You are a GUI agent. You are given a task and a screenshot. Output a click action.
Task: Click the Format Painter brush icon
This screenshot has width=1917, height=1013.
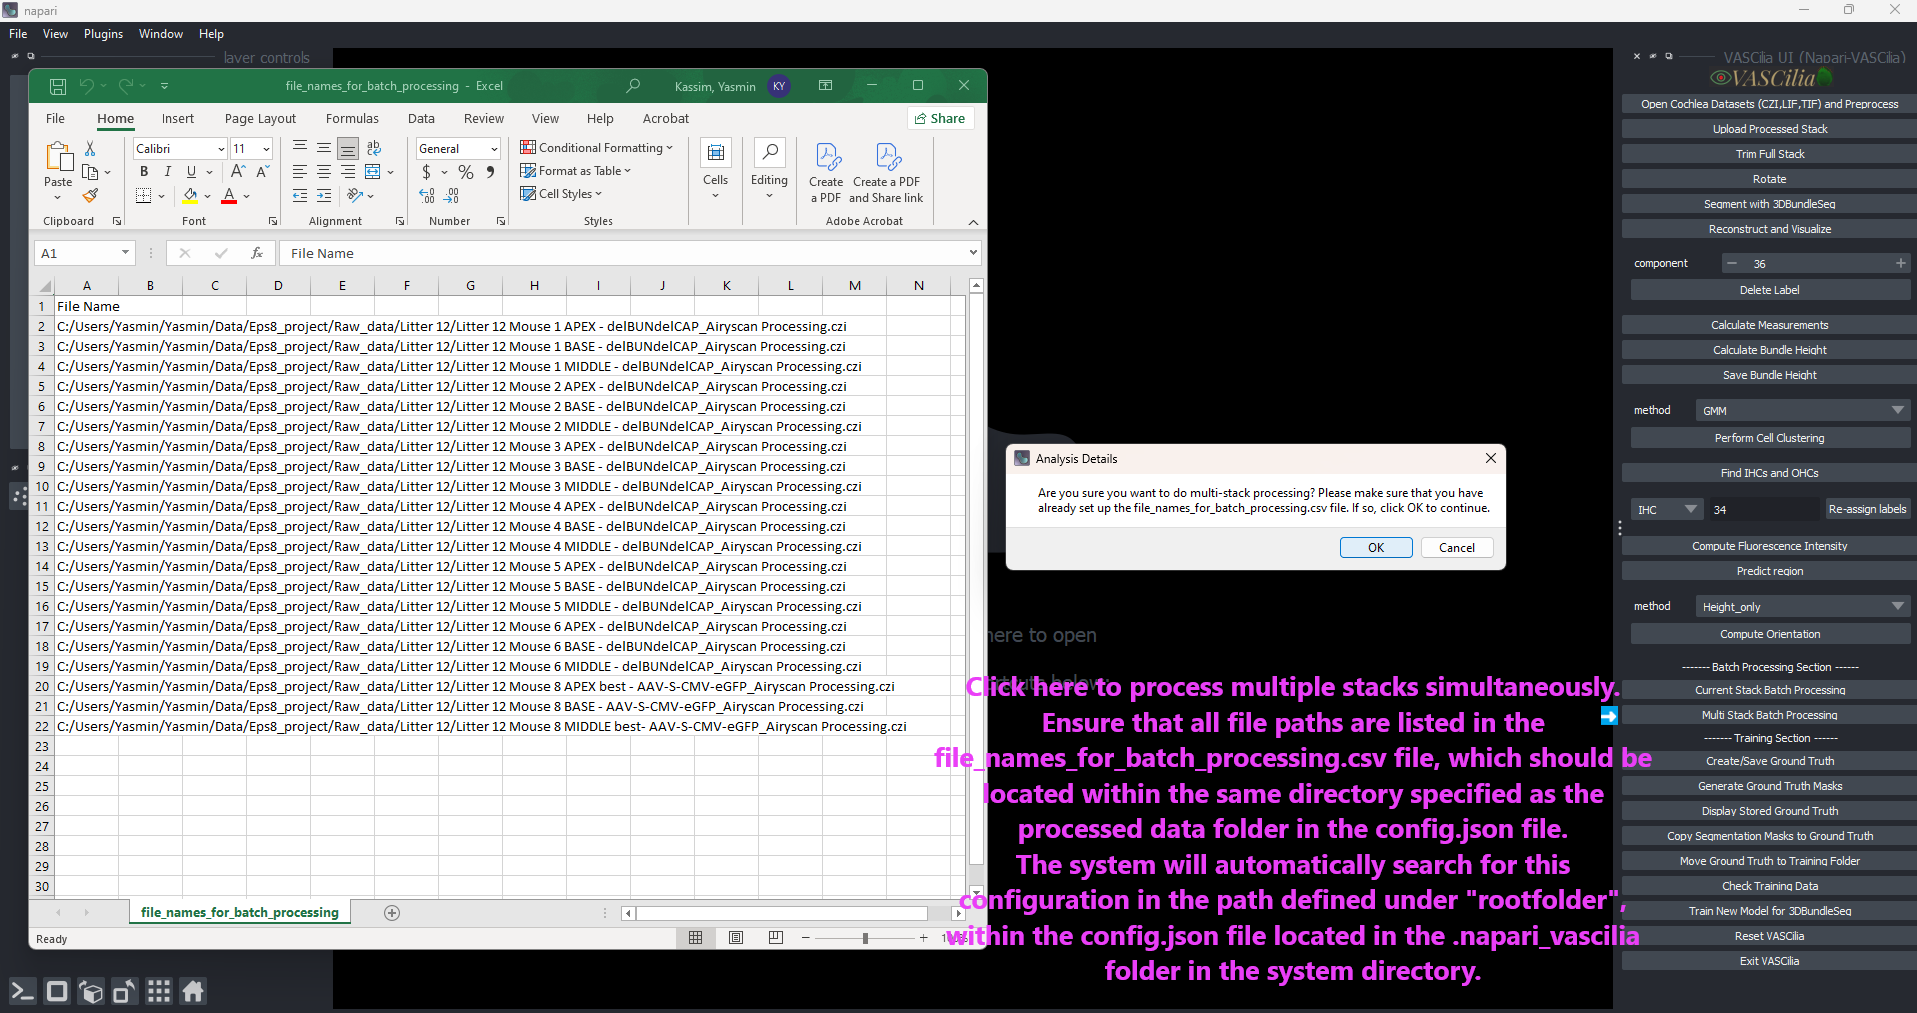pyautogui.click(x=91, y=196)
